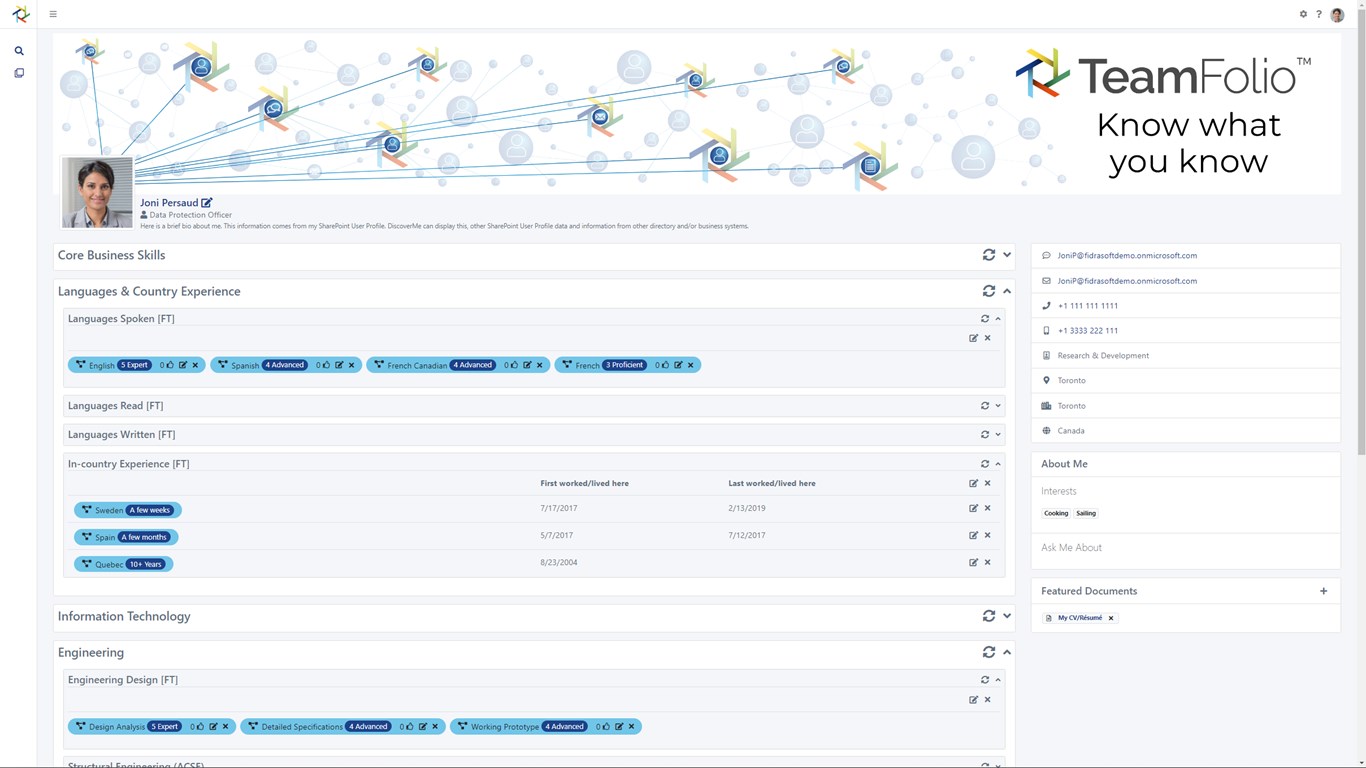Delete the Sweden experience row

pos(987,508)
